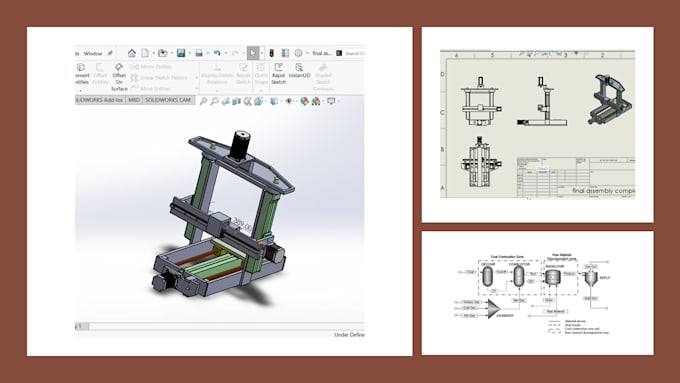680x383 pixels.
Task: Click the Print icon
Action: pos(199,53)
